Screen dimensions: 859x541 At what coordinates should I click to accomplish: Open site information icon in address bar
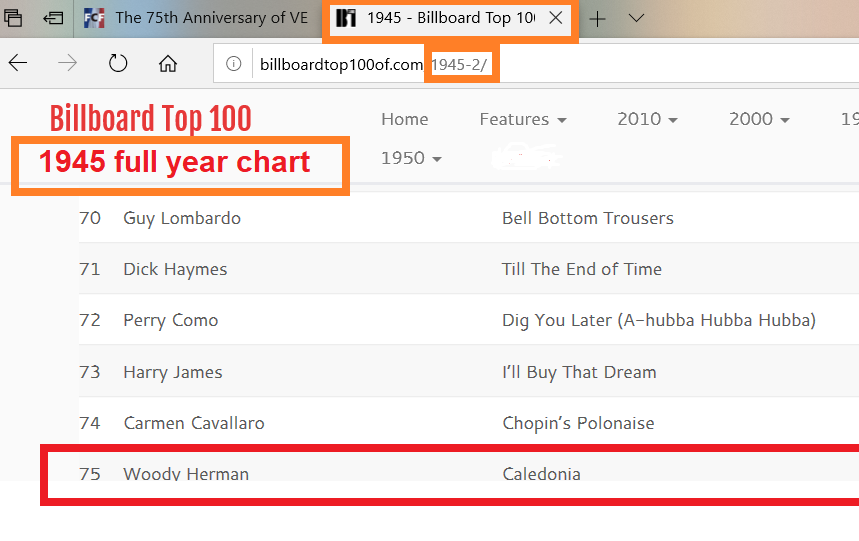coord(233,64)
